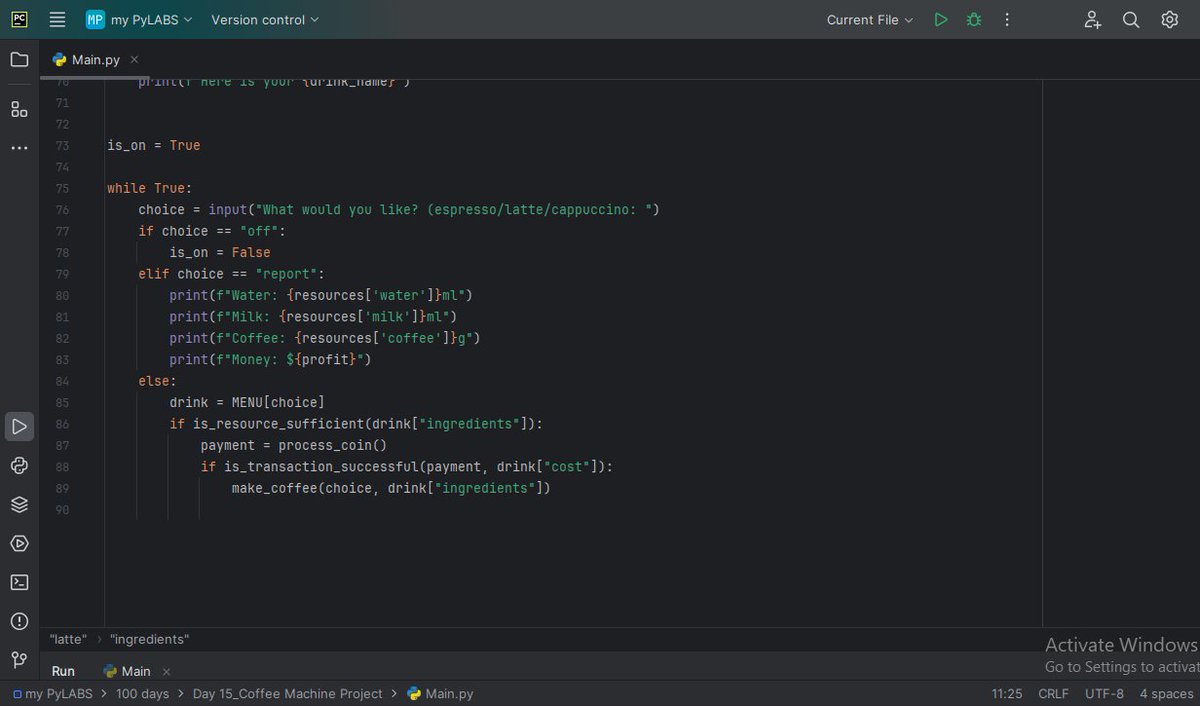Open the Services tool window icon
Screen dimensions: 1200x706
(x=19, y=544)
